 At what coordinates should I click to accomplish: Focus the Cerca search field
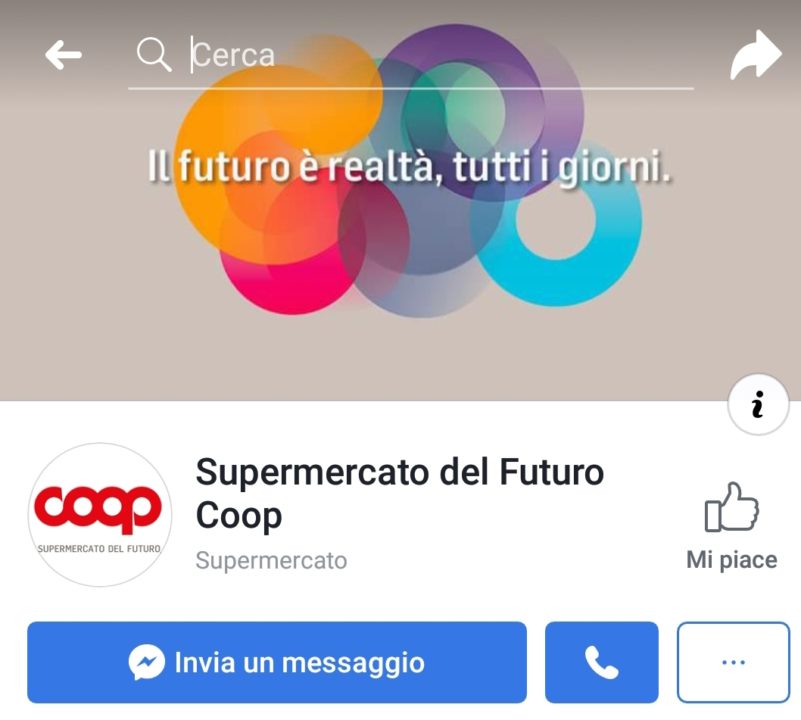(x=411, y=56)
